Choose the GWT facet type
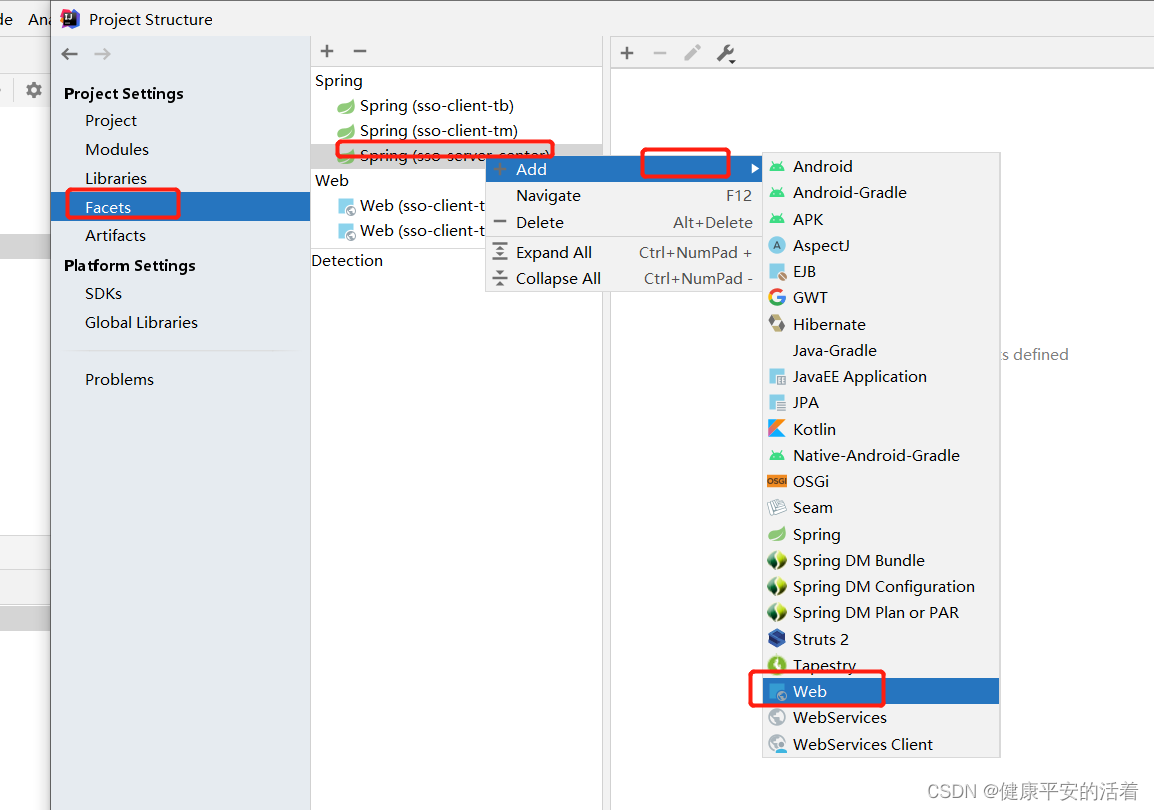This screenshot has width=1154, height=810. coord(810,297)
